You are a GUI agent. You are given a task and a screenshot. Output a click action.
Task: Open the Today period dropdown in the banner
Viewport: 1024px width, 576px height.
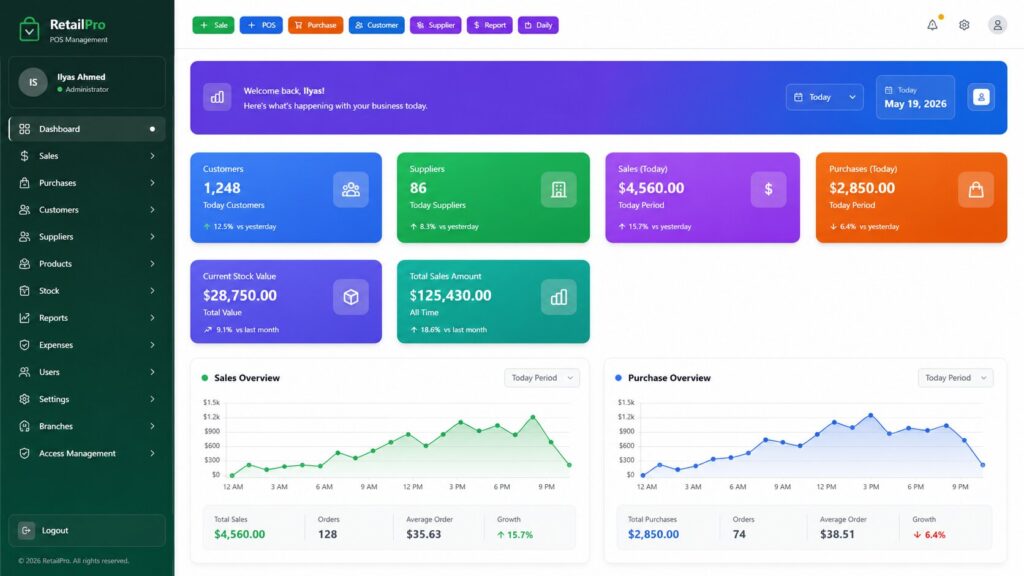824,97
